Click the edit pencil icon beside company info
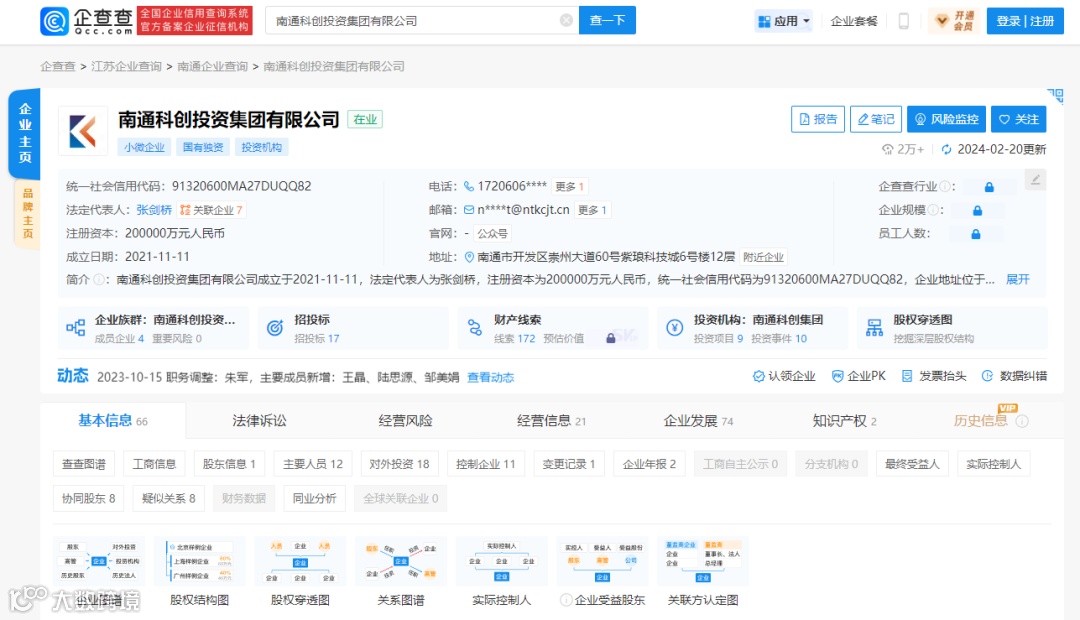This screenshot has height=620, width=1080. [x=1035, y=180]
